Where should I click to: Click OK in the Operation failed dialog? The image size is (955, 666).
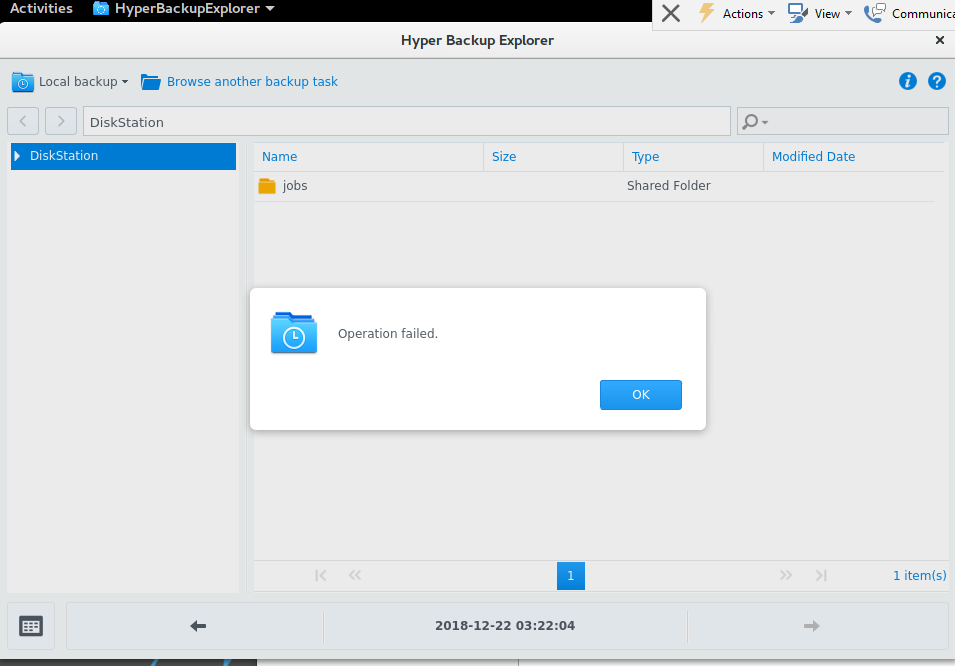click(640, 395)
